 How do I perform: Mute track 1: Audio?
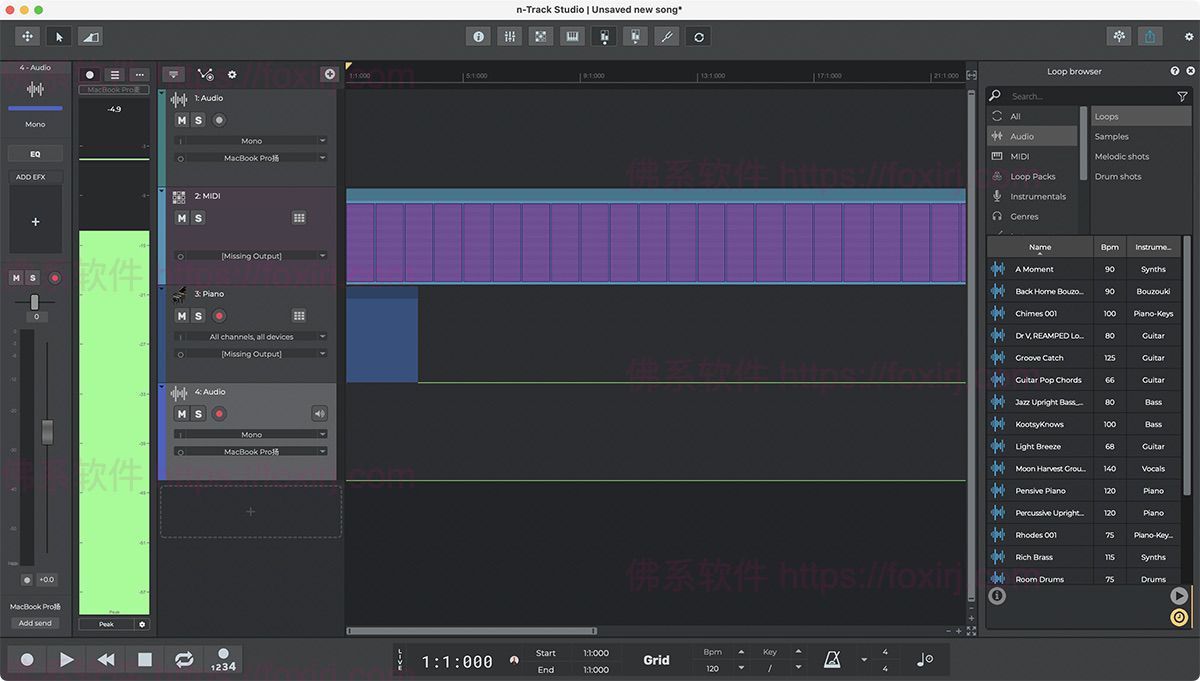click(183, 119)
